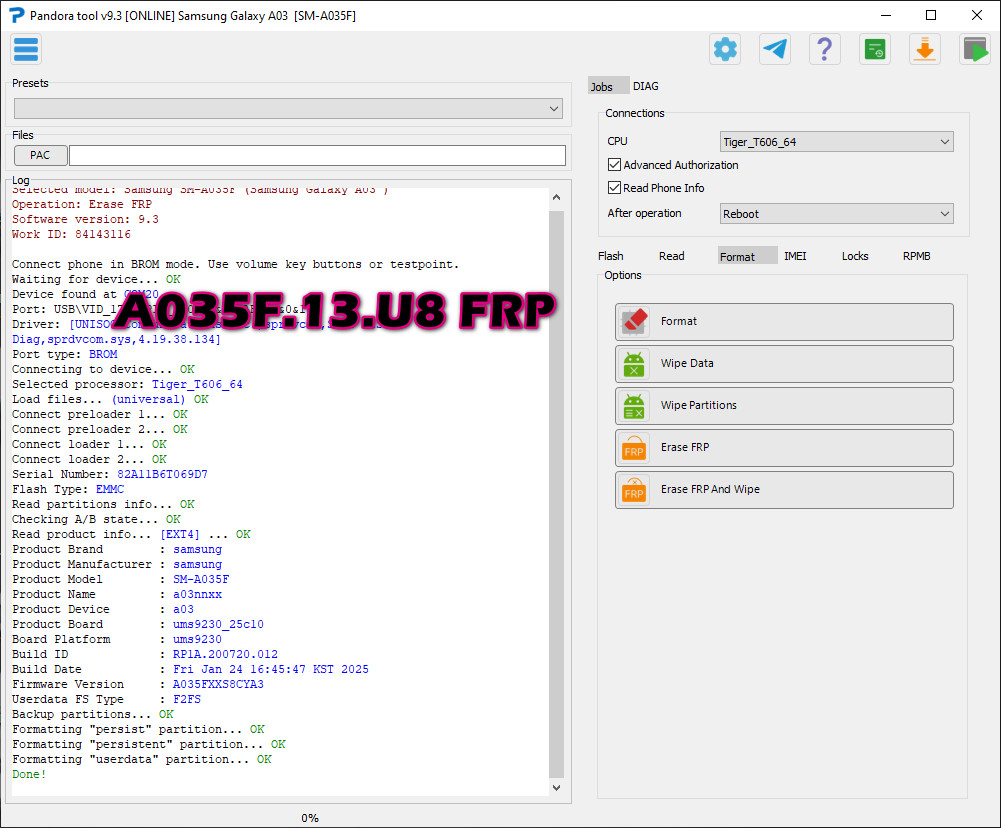Click the PAC file path input field
The width and height of the screenshot is (1001, 828).
(x=317, y=155)
